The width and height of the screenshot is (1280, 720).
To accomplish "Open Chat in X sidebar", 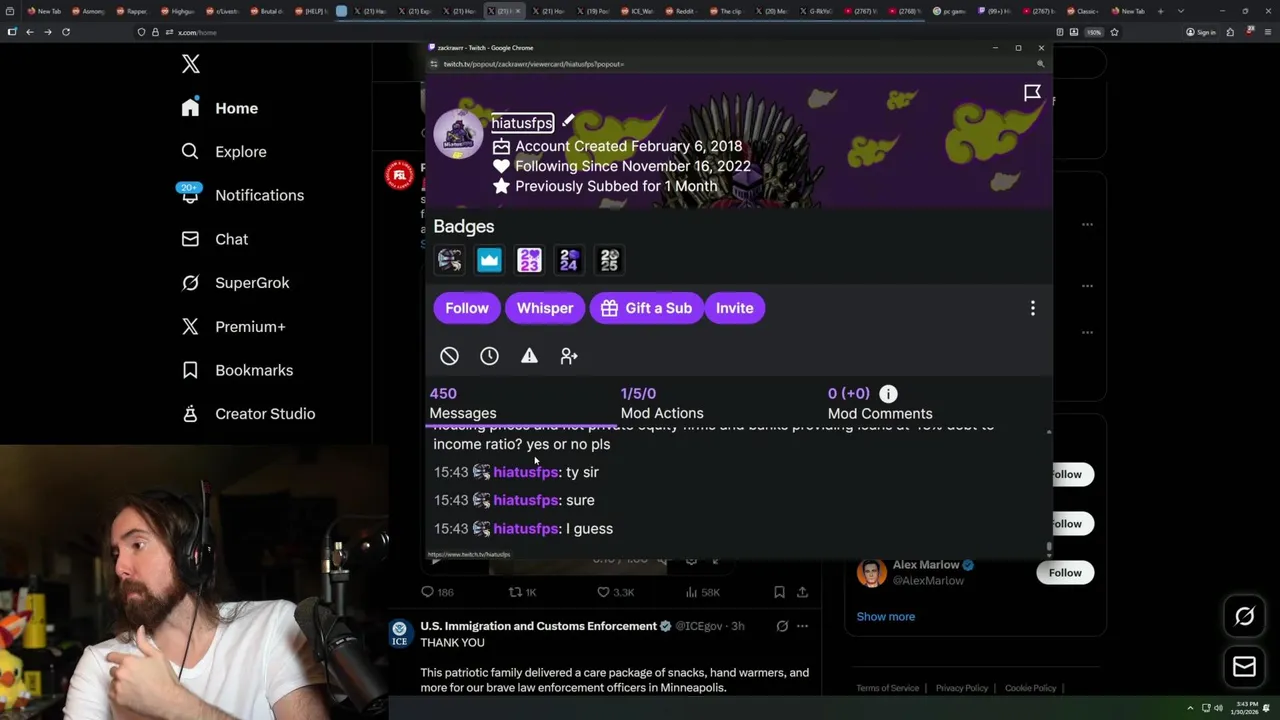I will [215, 239].
